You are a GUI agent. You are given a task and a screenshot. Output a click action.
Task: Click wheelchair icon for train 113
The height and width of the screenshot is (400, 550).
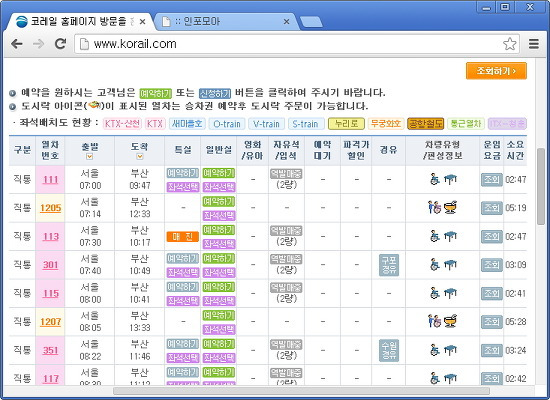435,236
